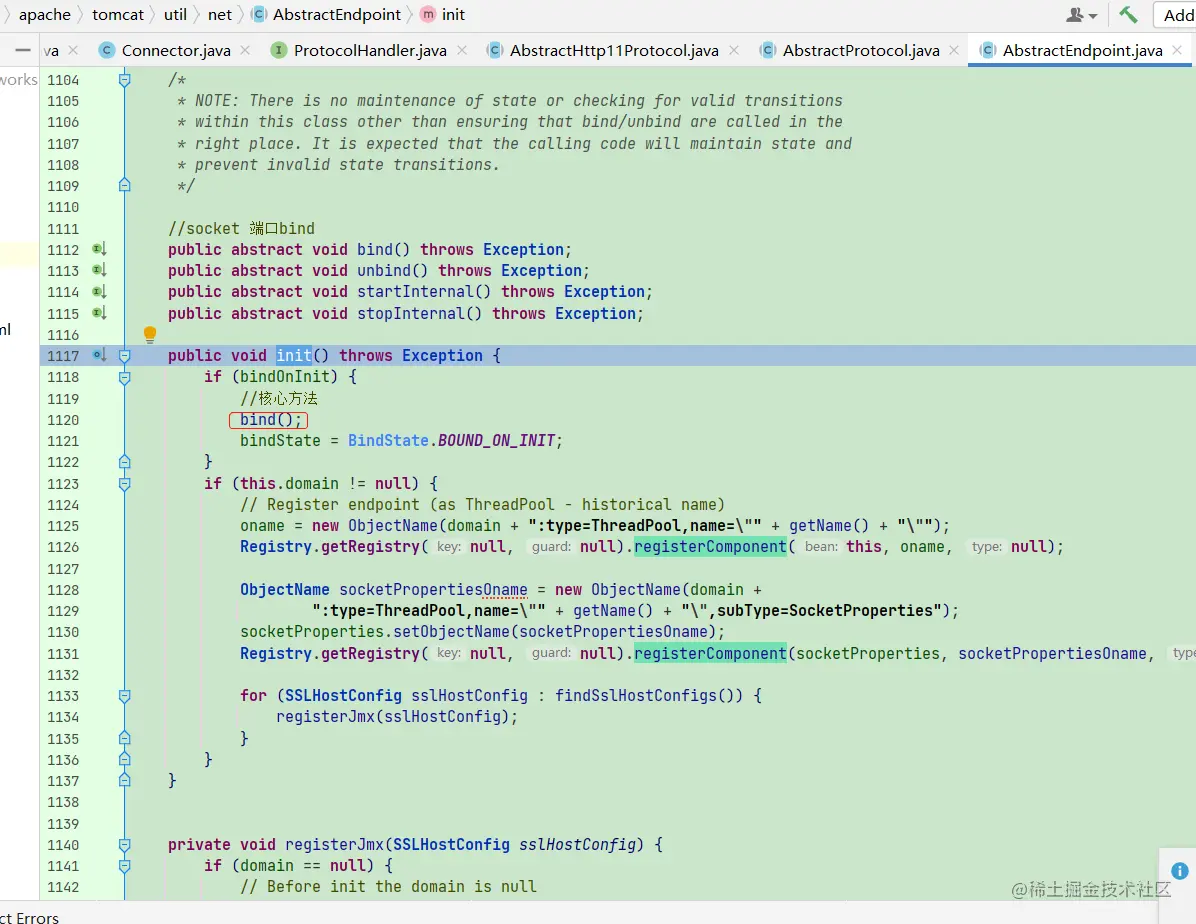Click the yellow intention lightbulb icon
1196x924 pixels.
coord(150,333)
